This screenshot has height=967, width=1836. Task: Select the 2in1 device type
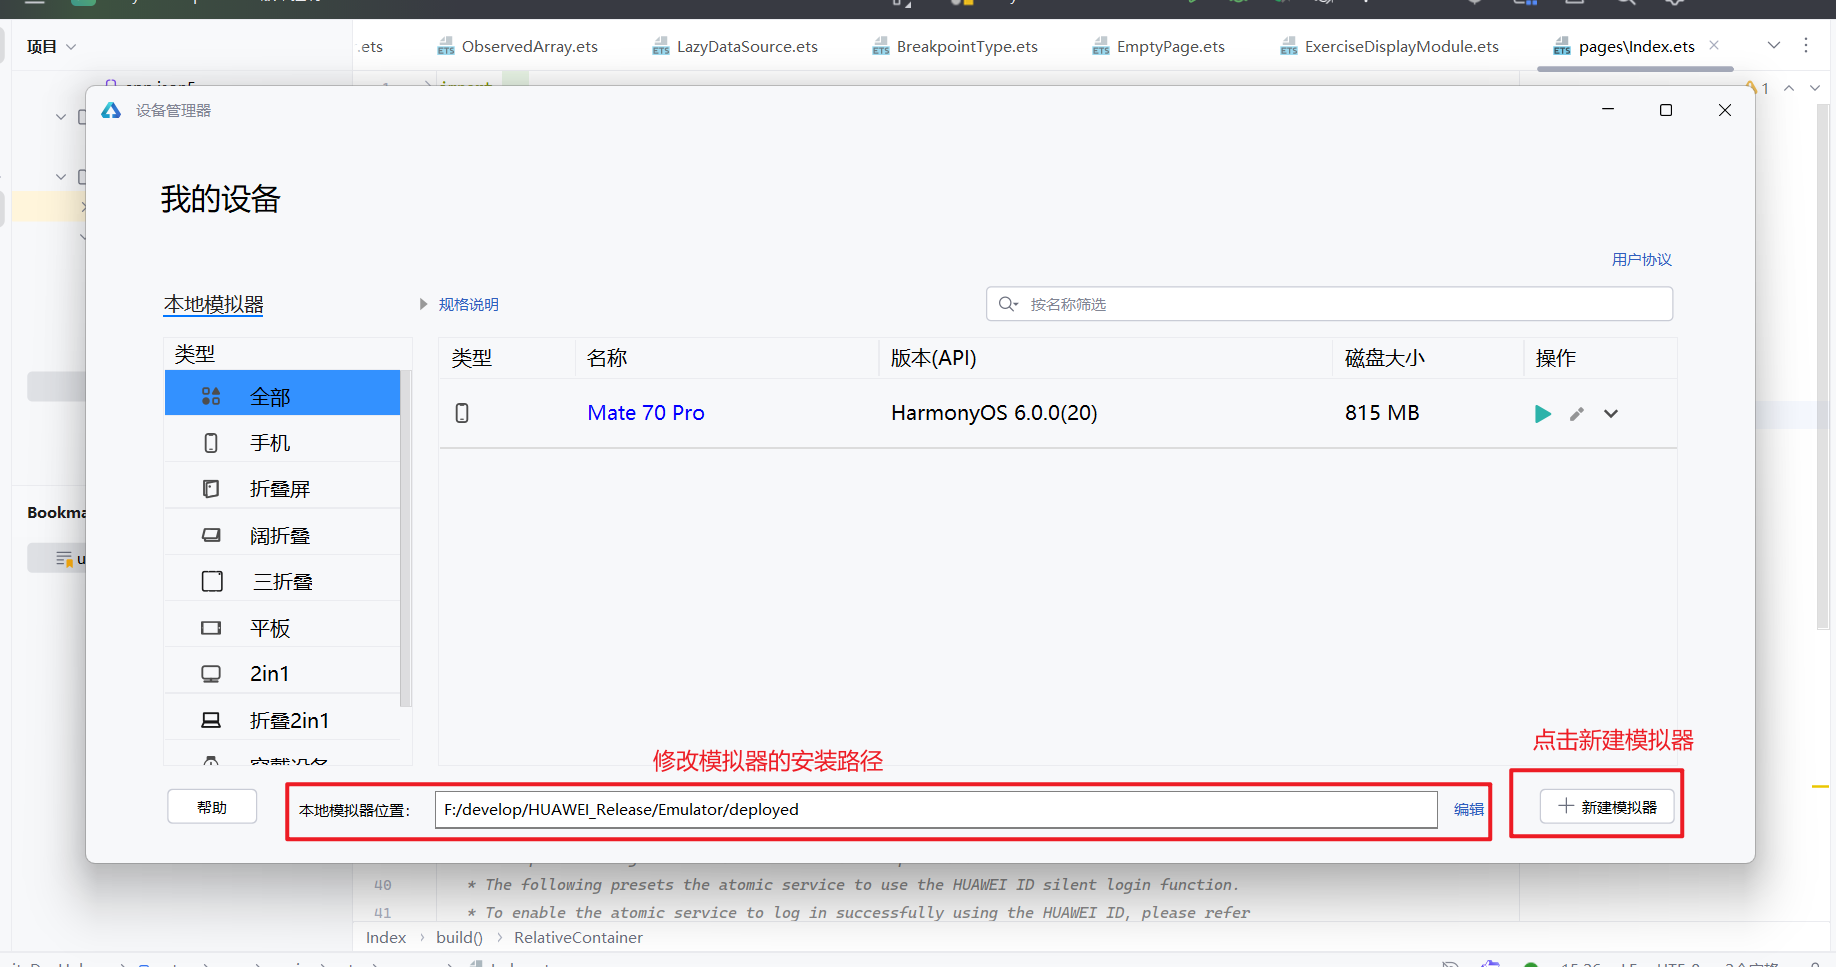282,674
